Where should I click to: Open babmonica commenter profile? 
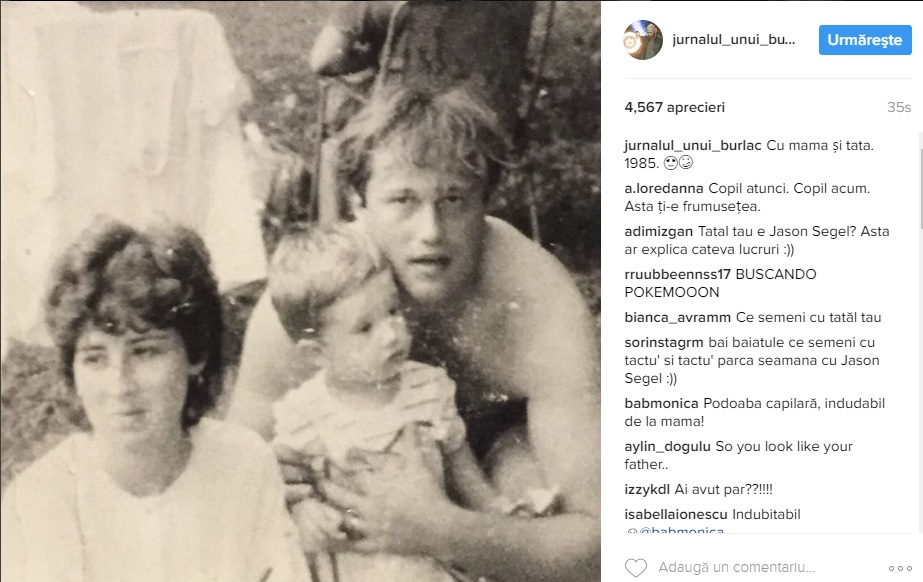click(x=662, y=403)
